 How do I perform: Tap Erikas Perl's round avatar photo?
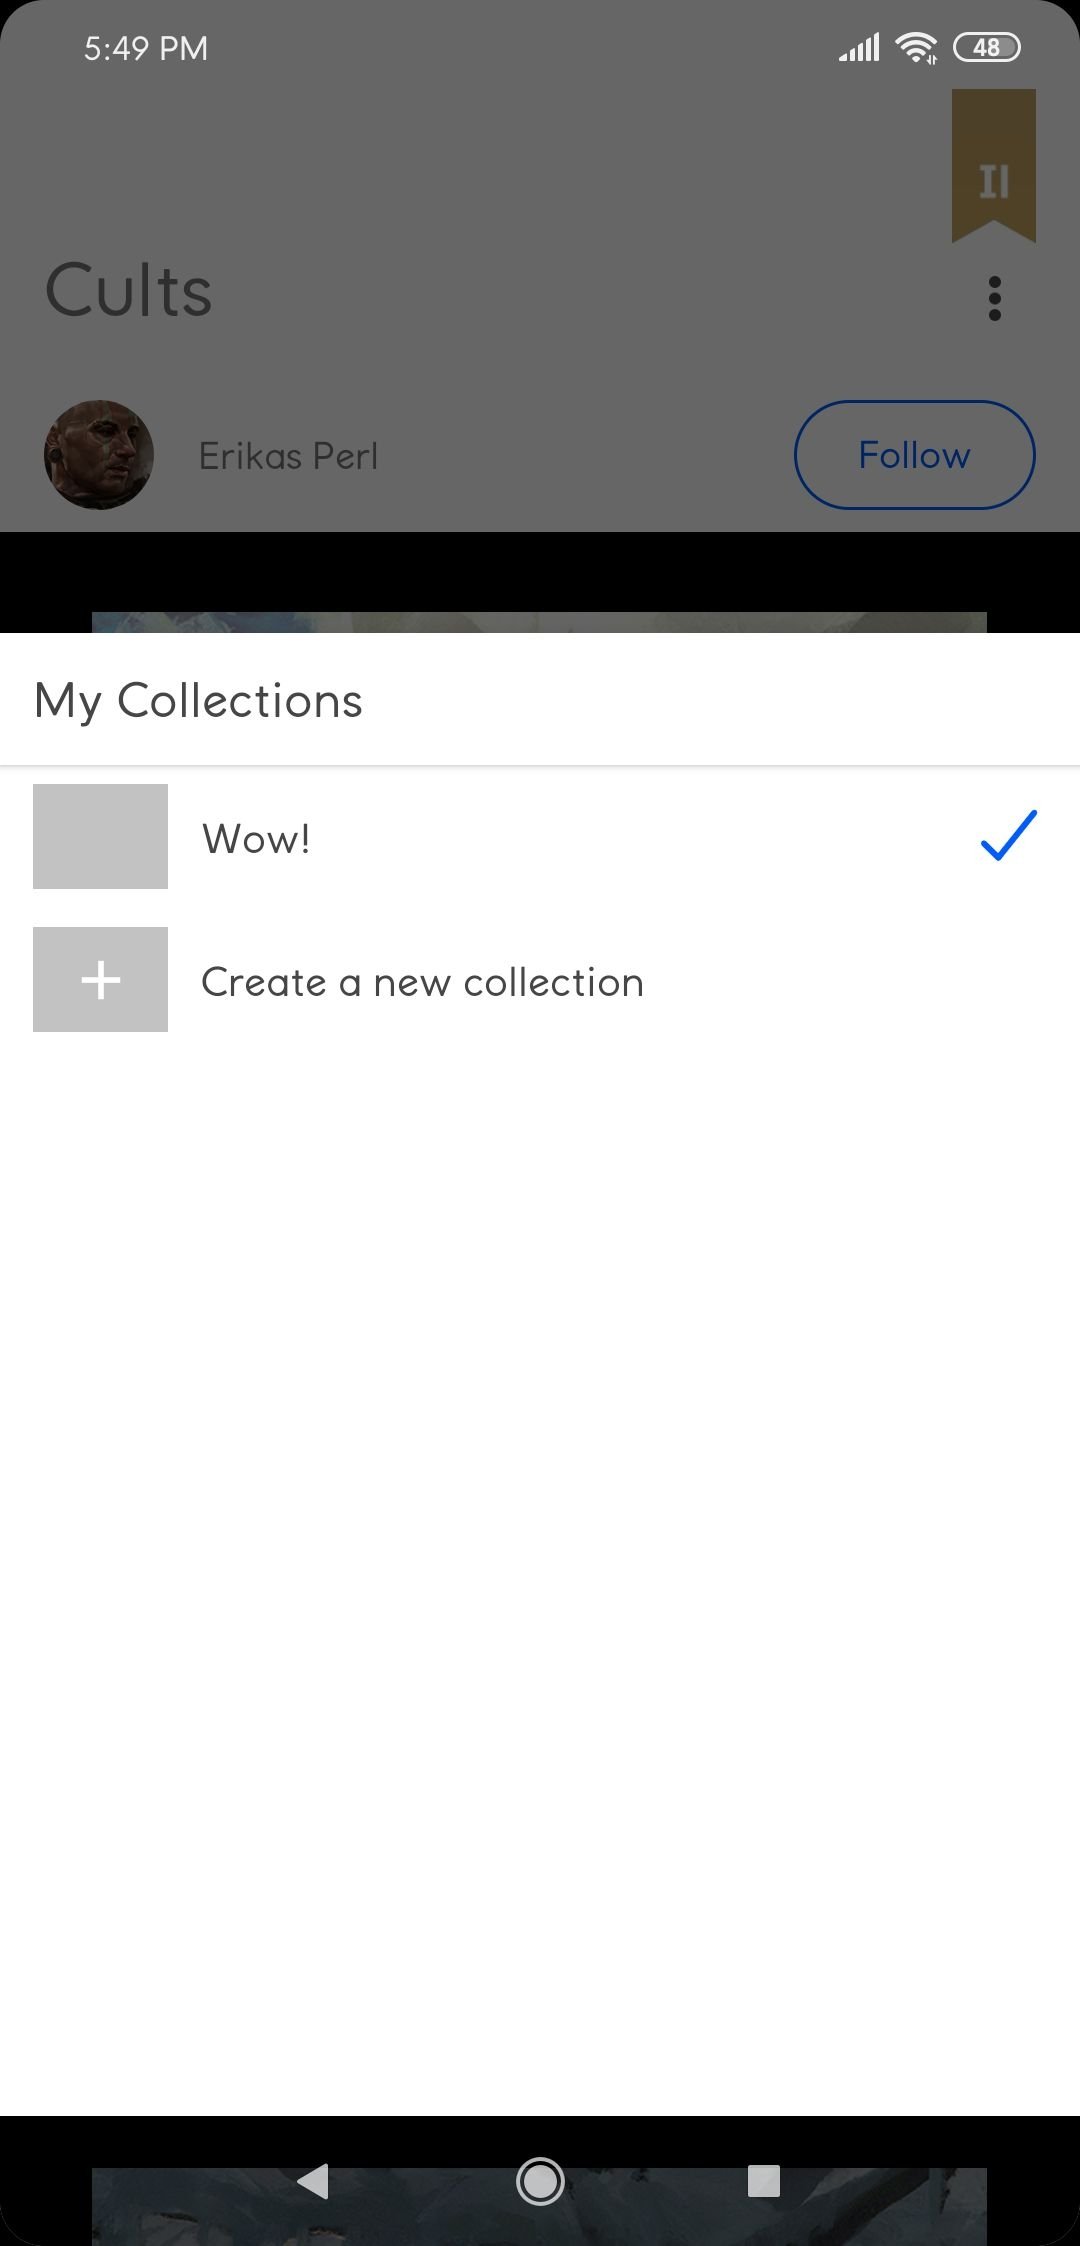[98, 455]
